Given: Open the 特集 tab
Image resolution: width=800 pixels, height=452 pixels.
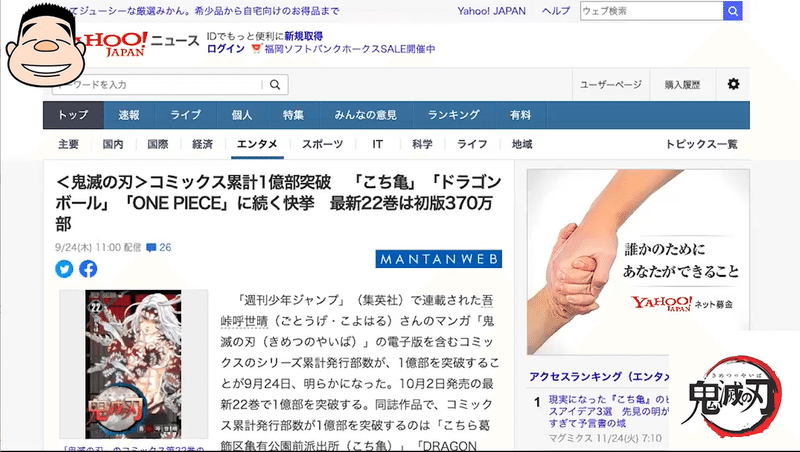Looking at the screenshot, I should click(294, 115).
